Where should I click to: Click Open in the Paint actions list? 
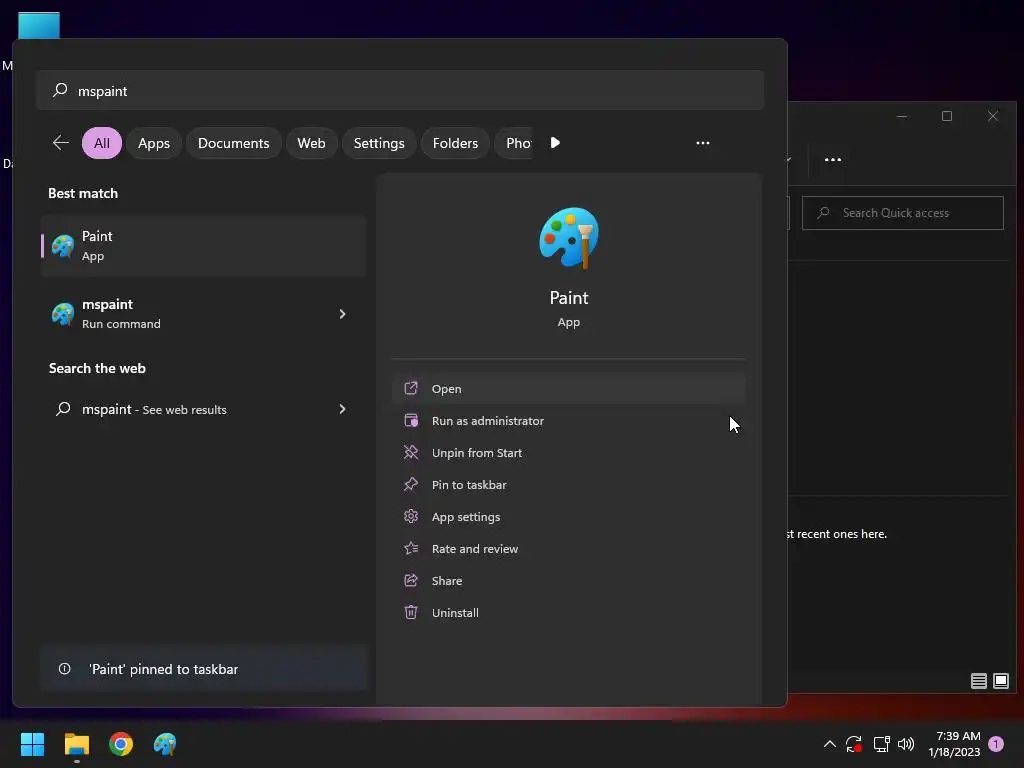point(569,389)
